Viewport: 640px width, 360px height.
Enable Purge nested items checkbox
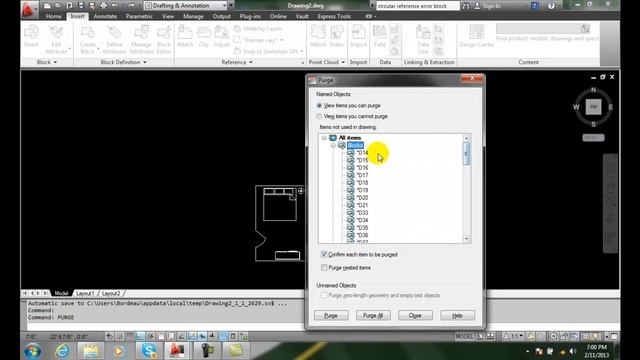324,268
